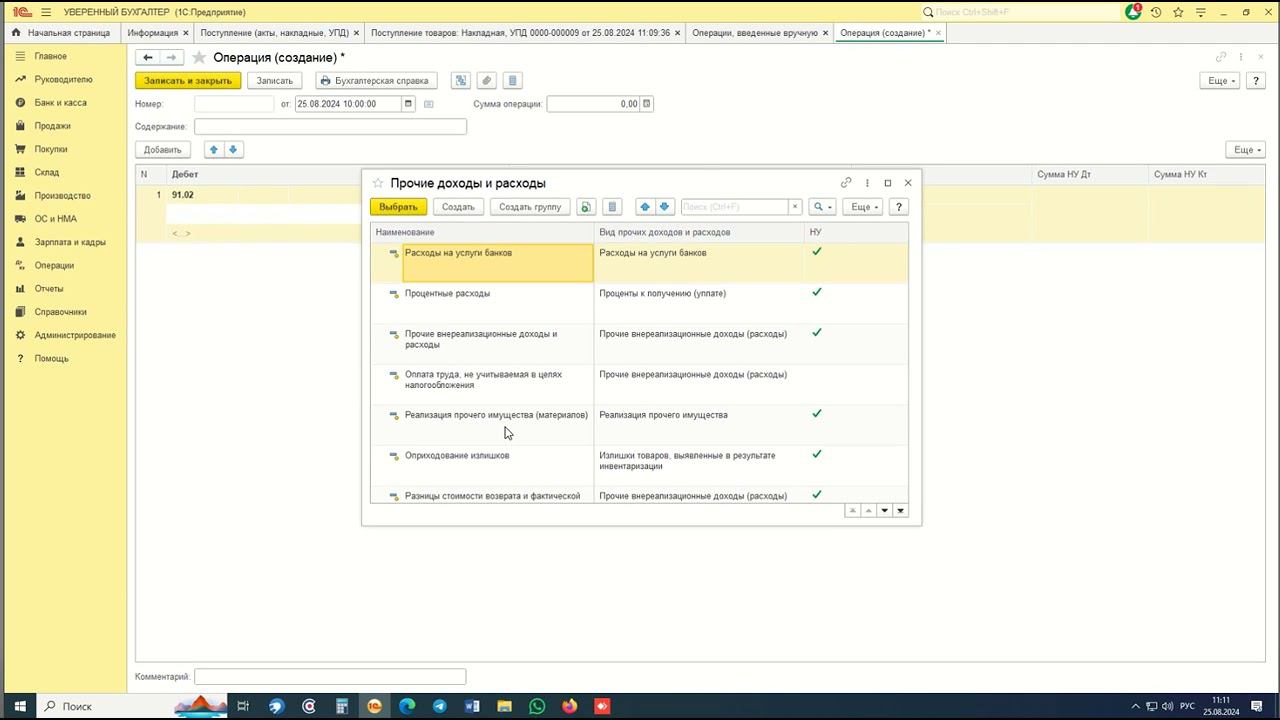This screenshot has height=720, width=1280.
Task: Open Зарплата и кадры sidebar section
Action: click(x=69, y=242)
